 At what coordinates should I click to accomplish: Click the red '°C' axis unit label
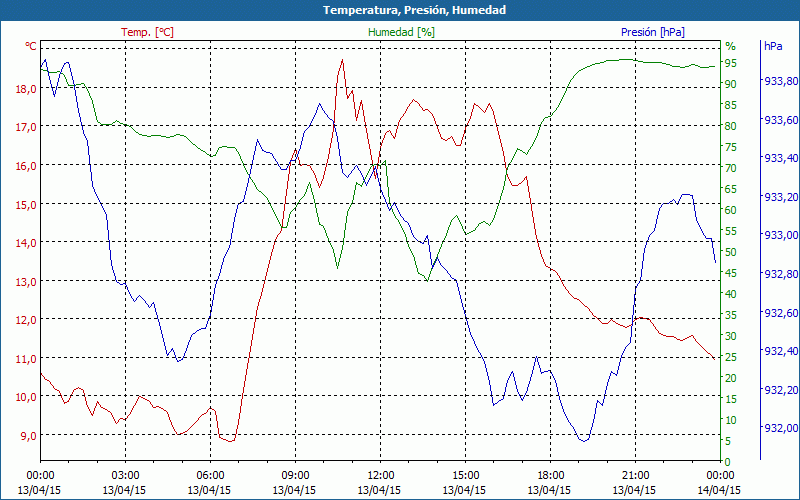pos(31,46)
